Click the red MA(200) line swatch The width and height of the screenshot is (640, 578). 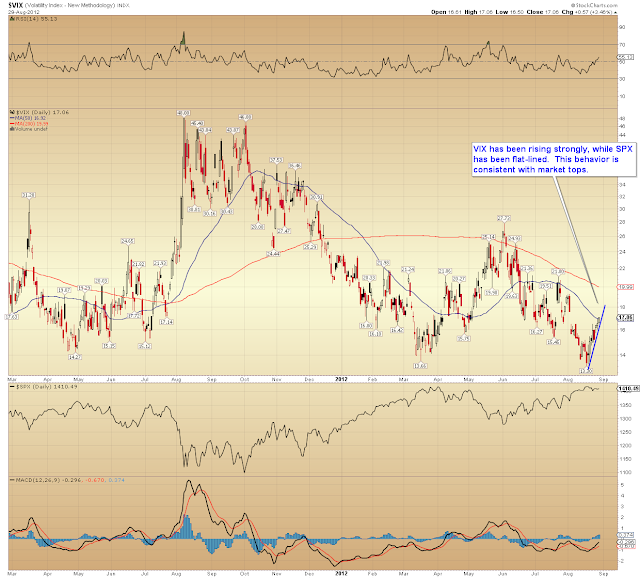click(12, 124)
